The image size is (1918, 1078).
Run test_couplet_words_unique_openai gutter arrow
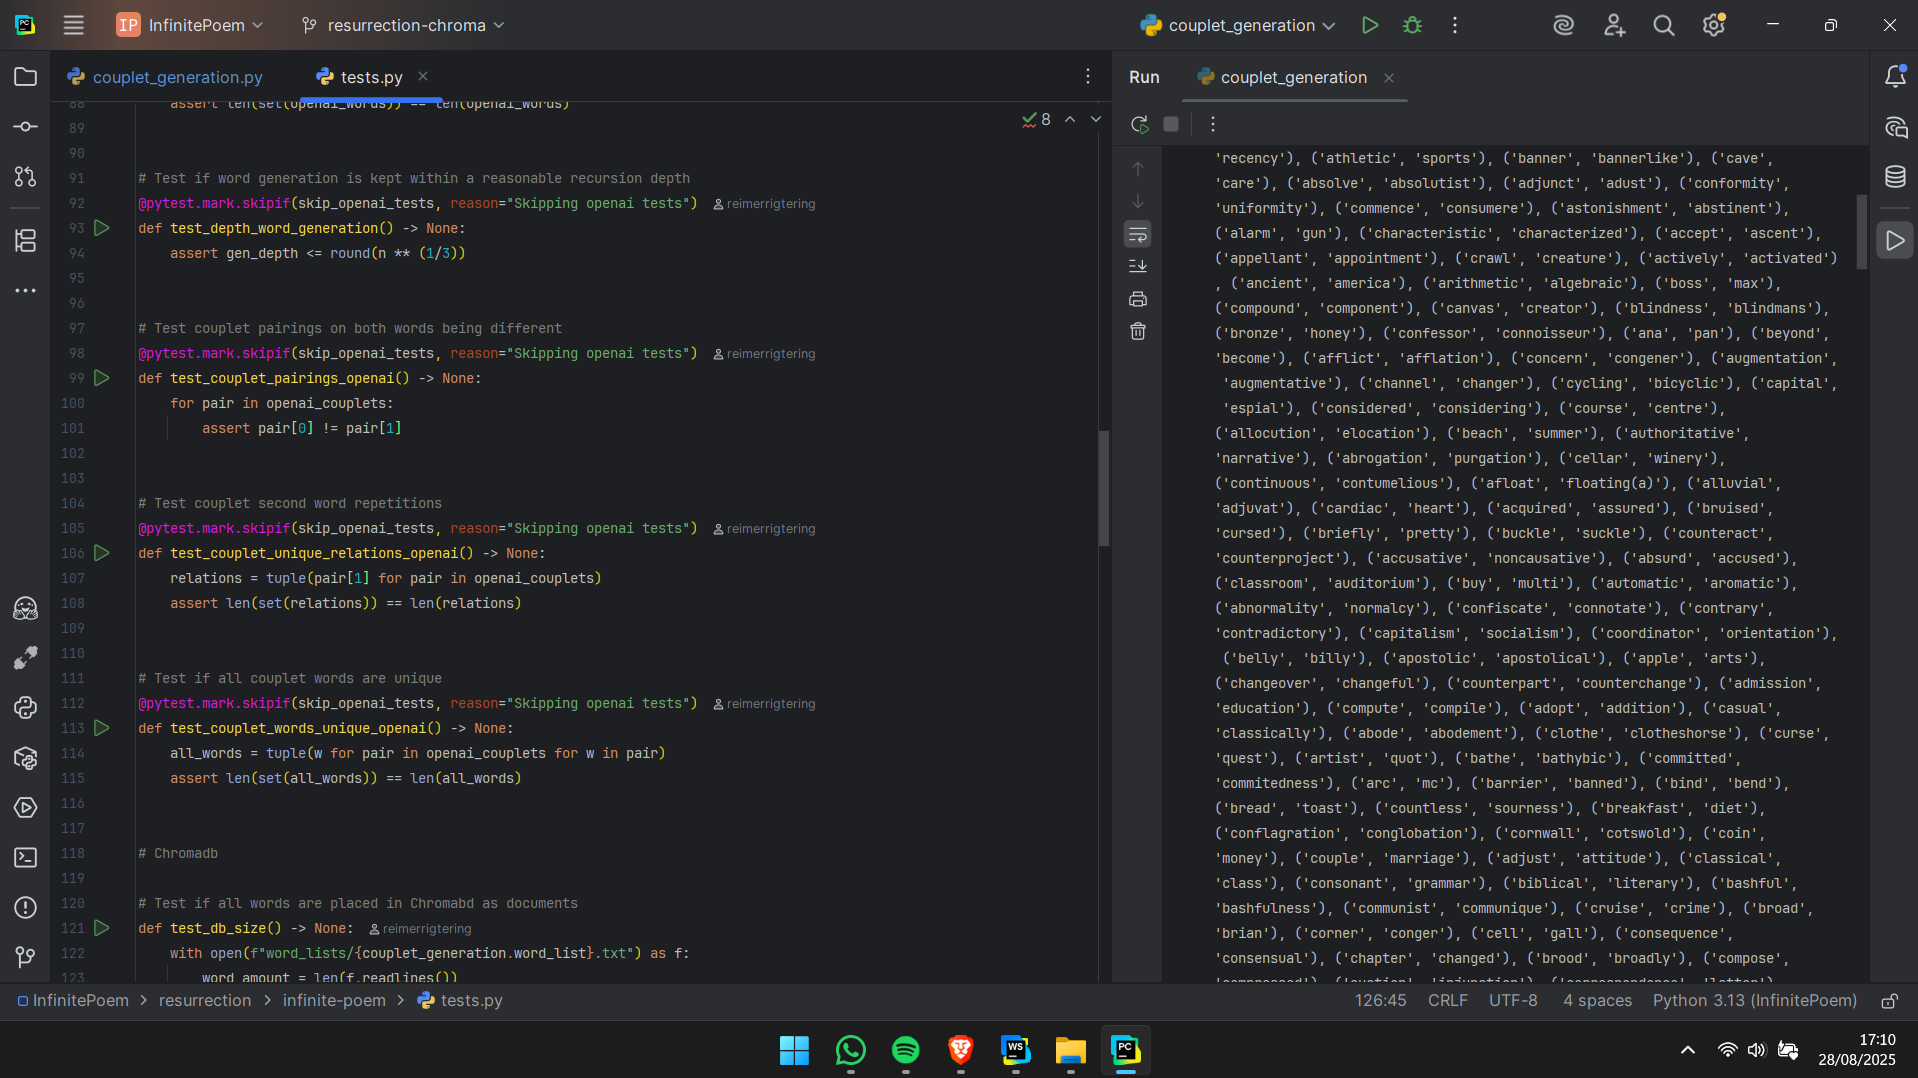coord(102,728)
